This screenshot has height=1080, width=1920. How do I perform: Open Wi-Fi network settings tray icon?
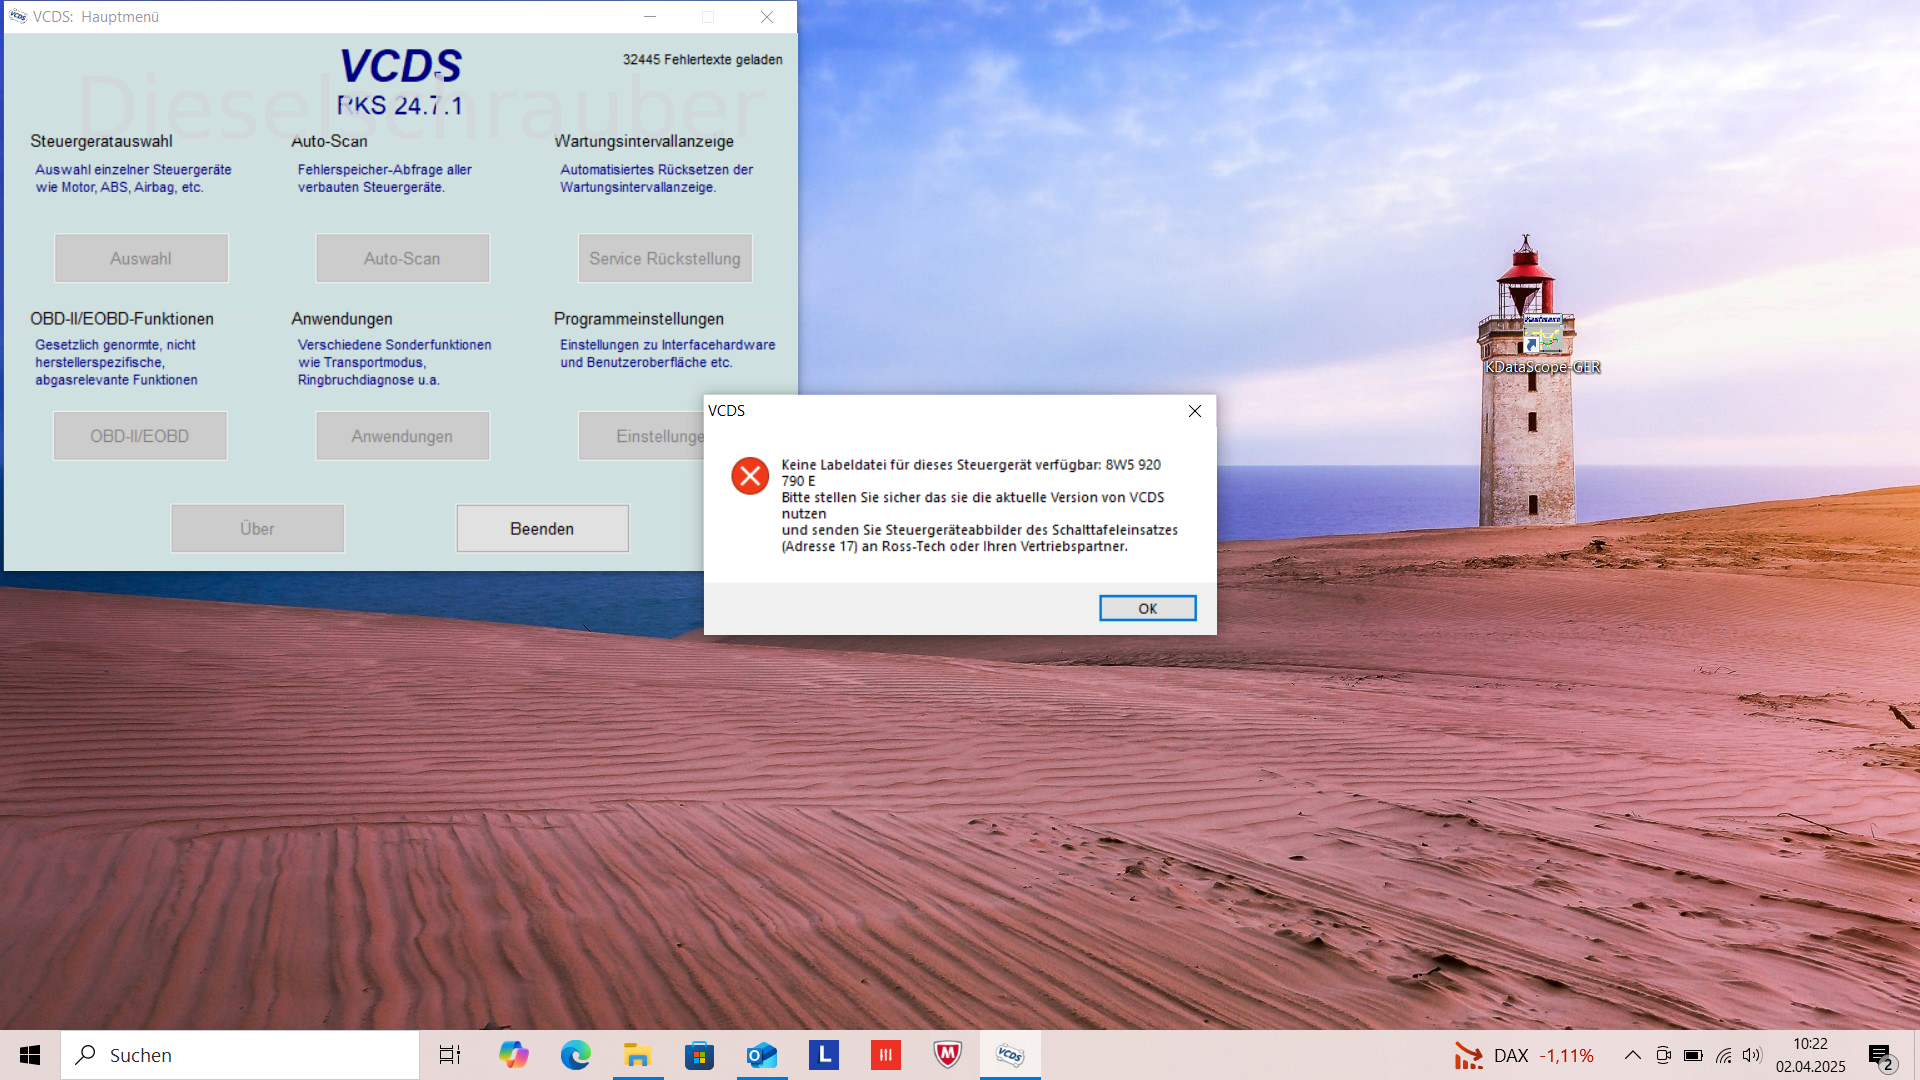[x=1723, y=1055]
